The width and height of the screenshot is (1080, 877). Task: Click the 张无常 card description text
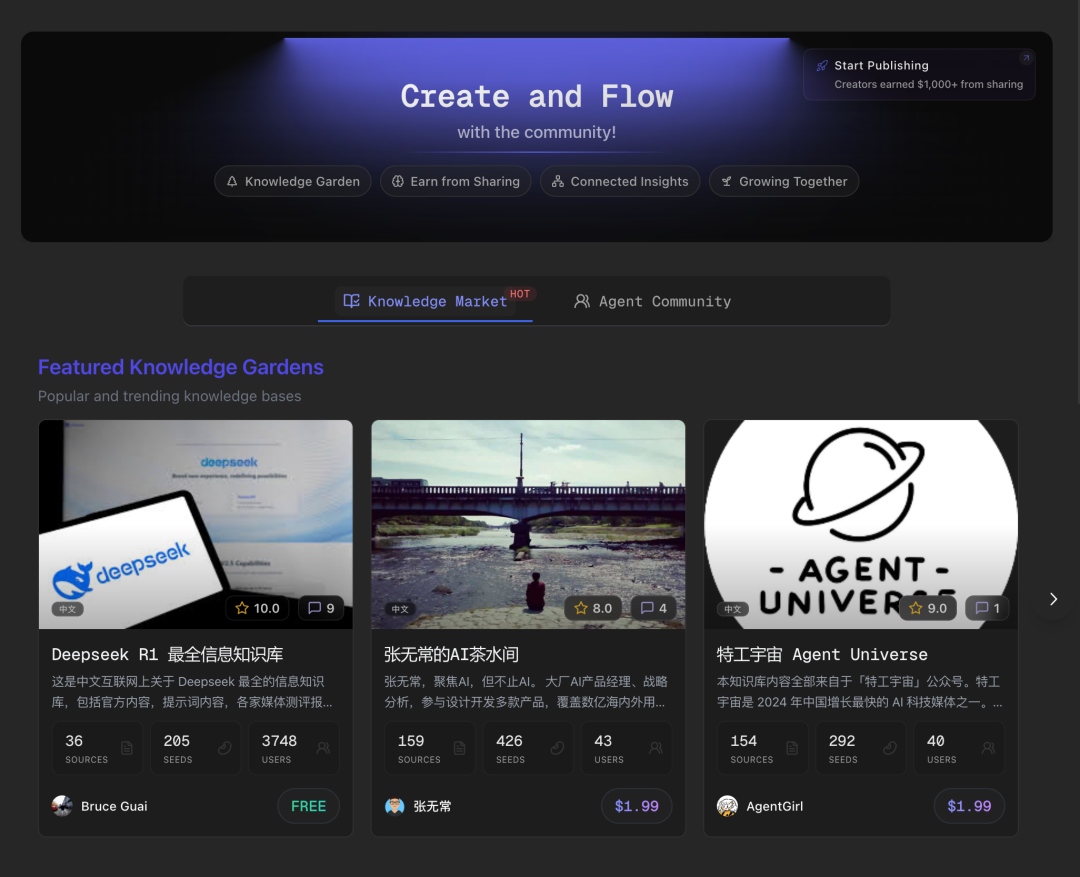(x=526, y=692)
